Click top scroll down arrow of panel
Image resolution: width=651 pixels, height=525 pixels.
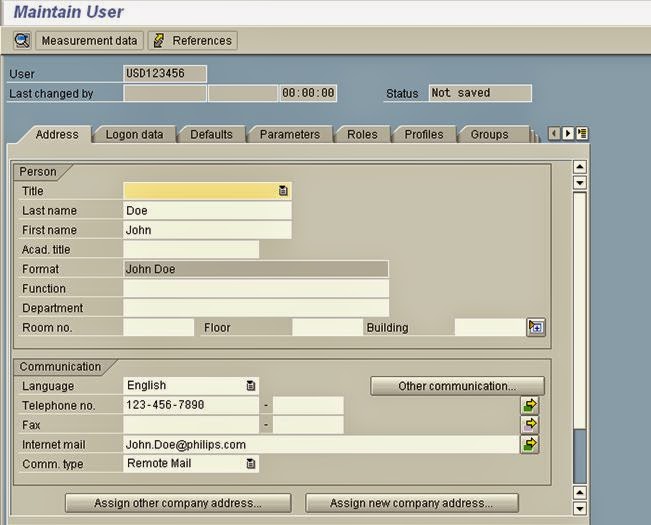[x=580, y=182]
